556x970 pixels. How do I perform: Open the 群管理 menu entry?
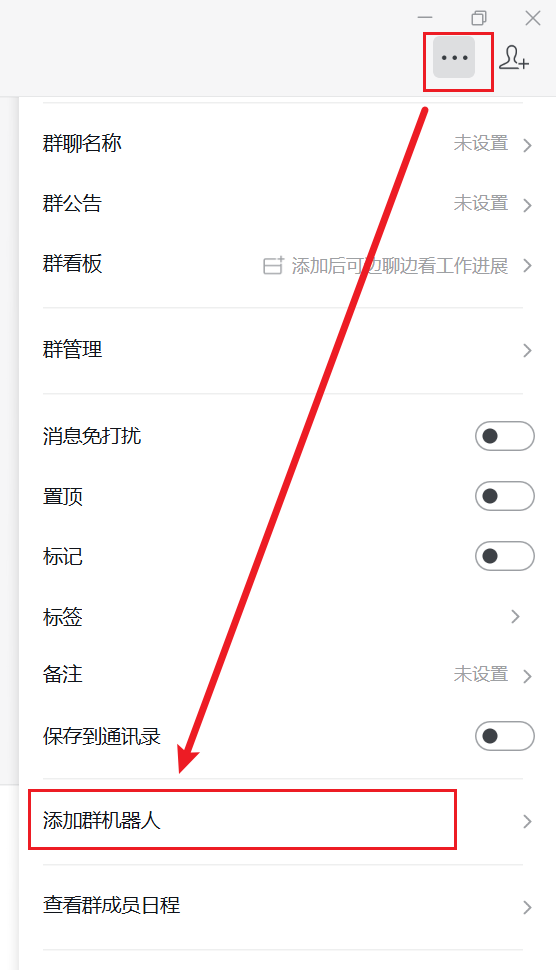tap(283, 350)
